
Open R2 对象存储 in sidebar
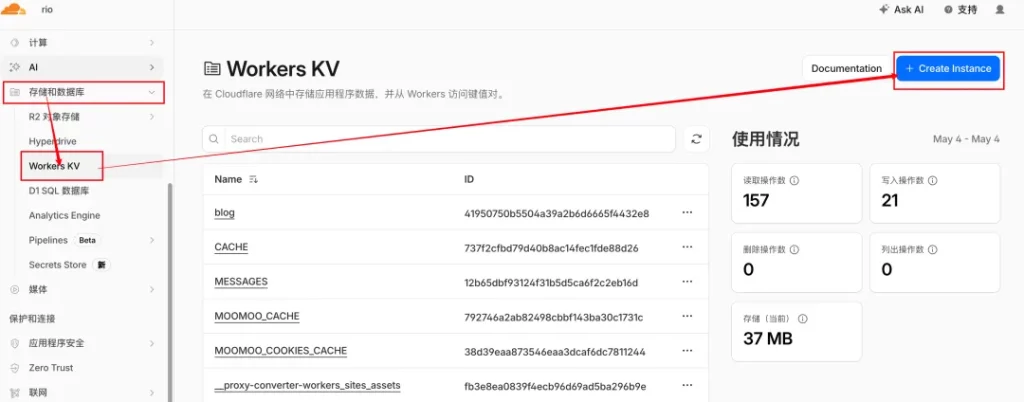click(54, 117)
